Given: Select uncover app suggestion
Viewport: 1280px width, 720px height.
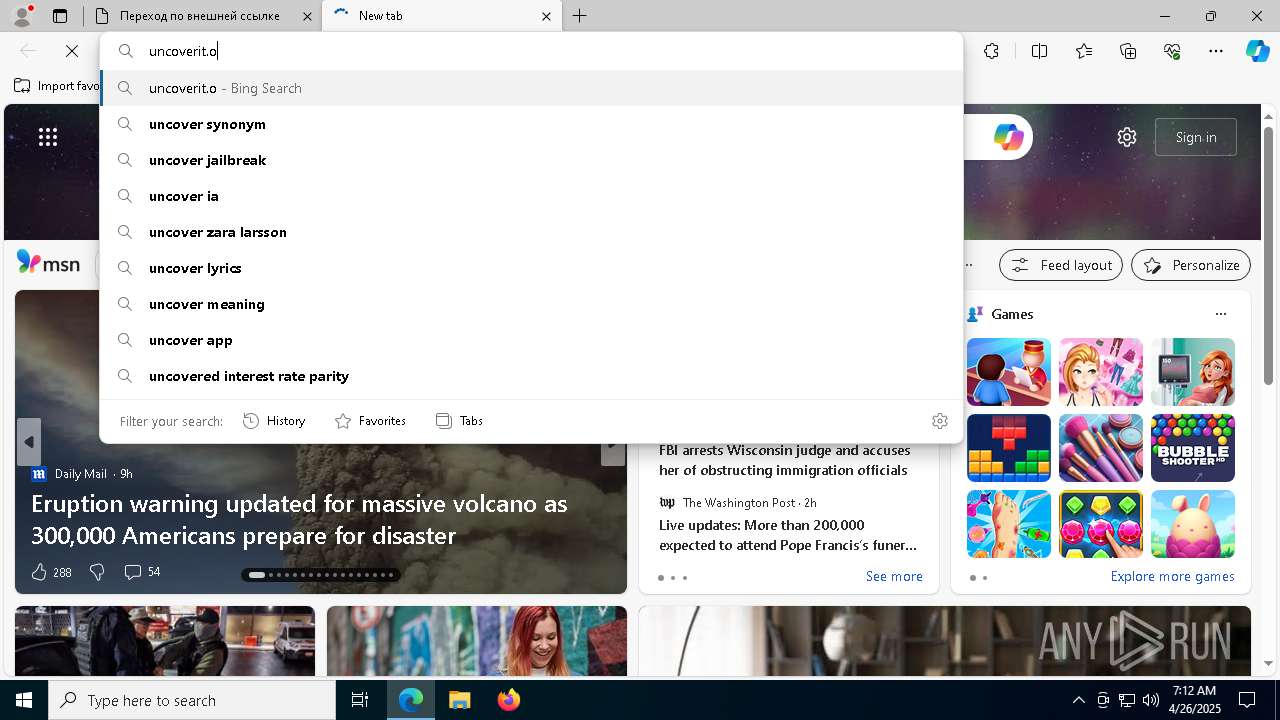Looking at the screenshot, I should [531, 340].
